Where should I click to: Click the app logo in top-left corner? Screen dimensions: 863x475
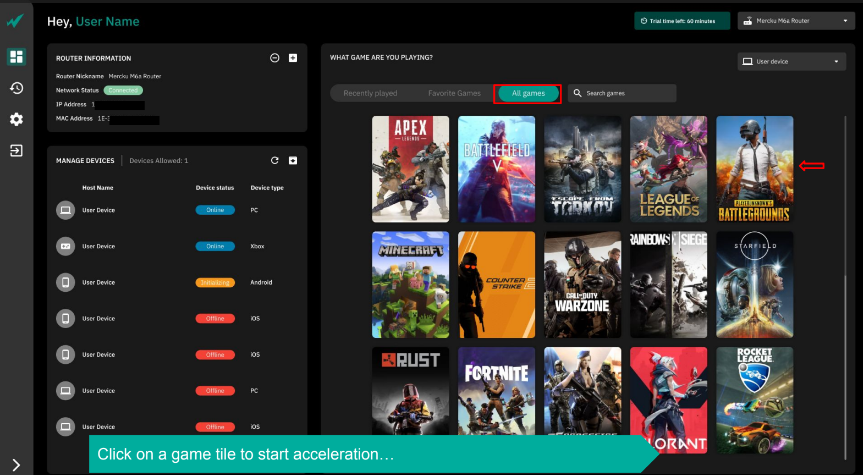click(x=16, y=21)
